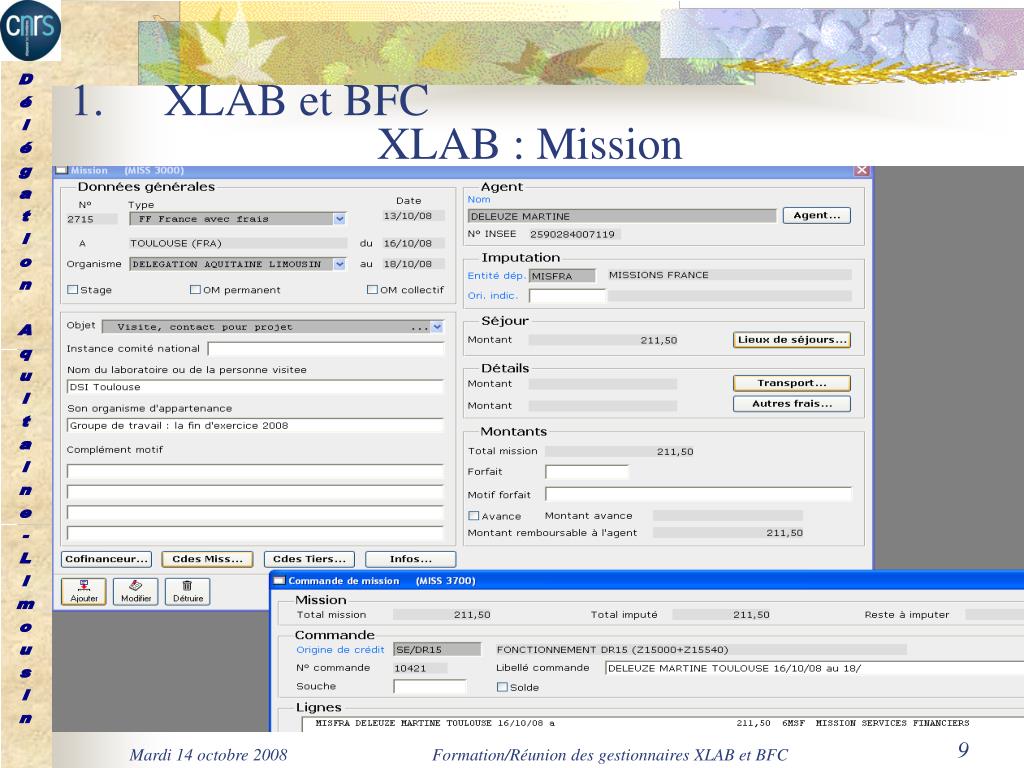Expand the Objet dropdown list
The image size is (1024, 768).
coord(437,327)
